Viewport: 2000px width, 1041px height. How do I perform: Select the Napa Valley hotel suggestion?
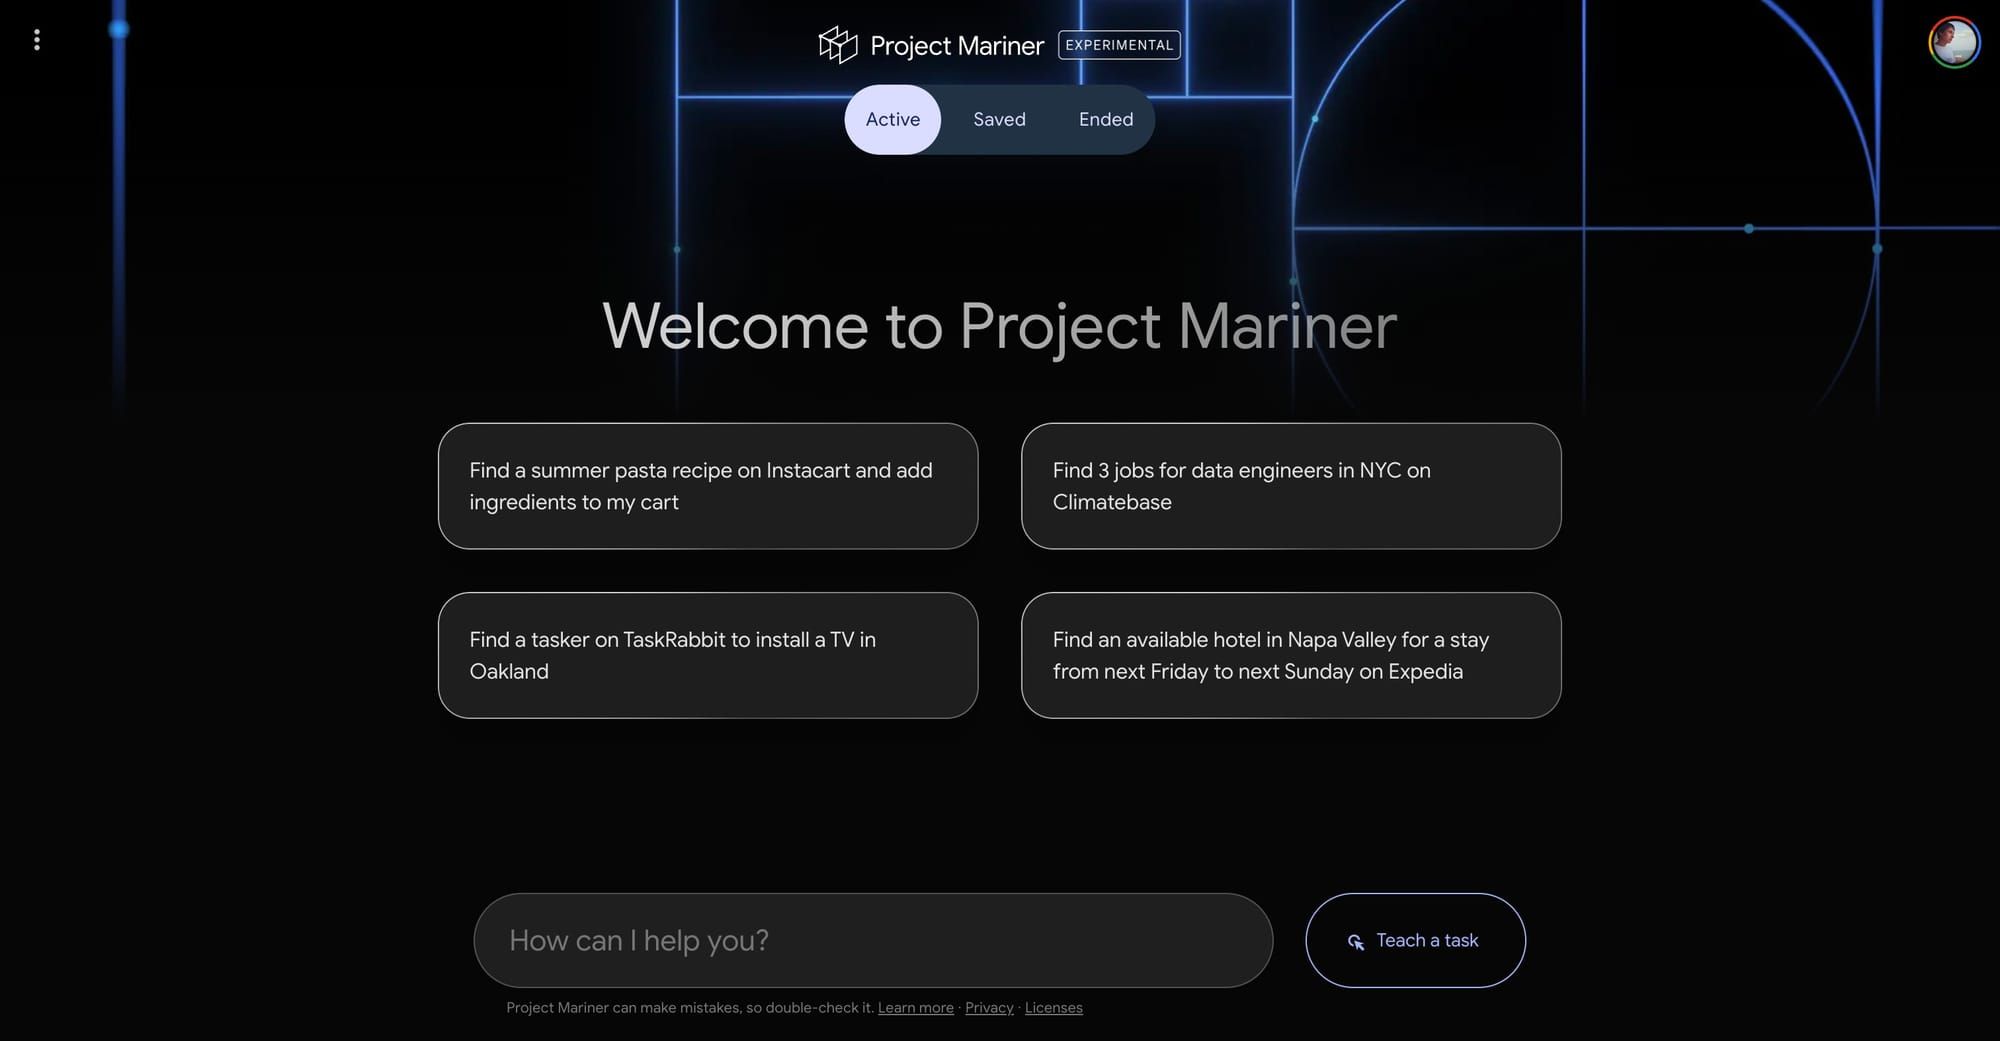(x=1290, y=655)
